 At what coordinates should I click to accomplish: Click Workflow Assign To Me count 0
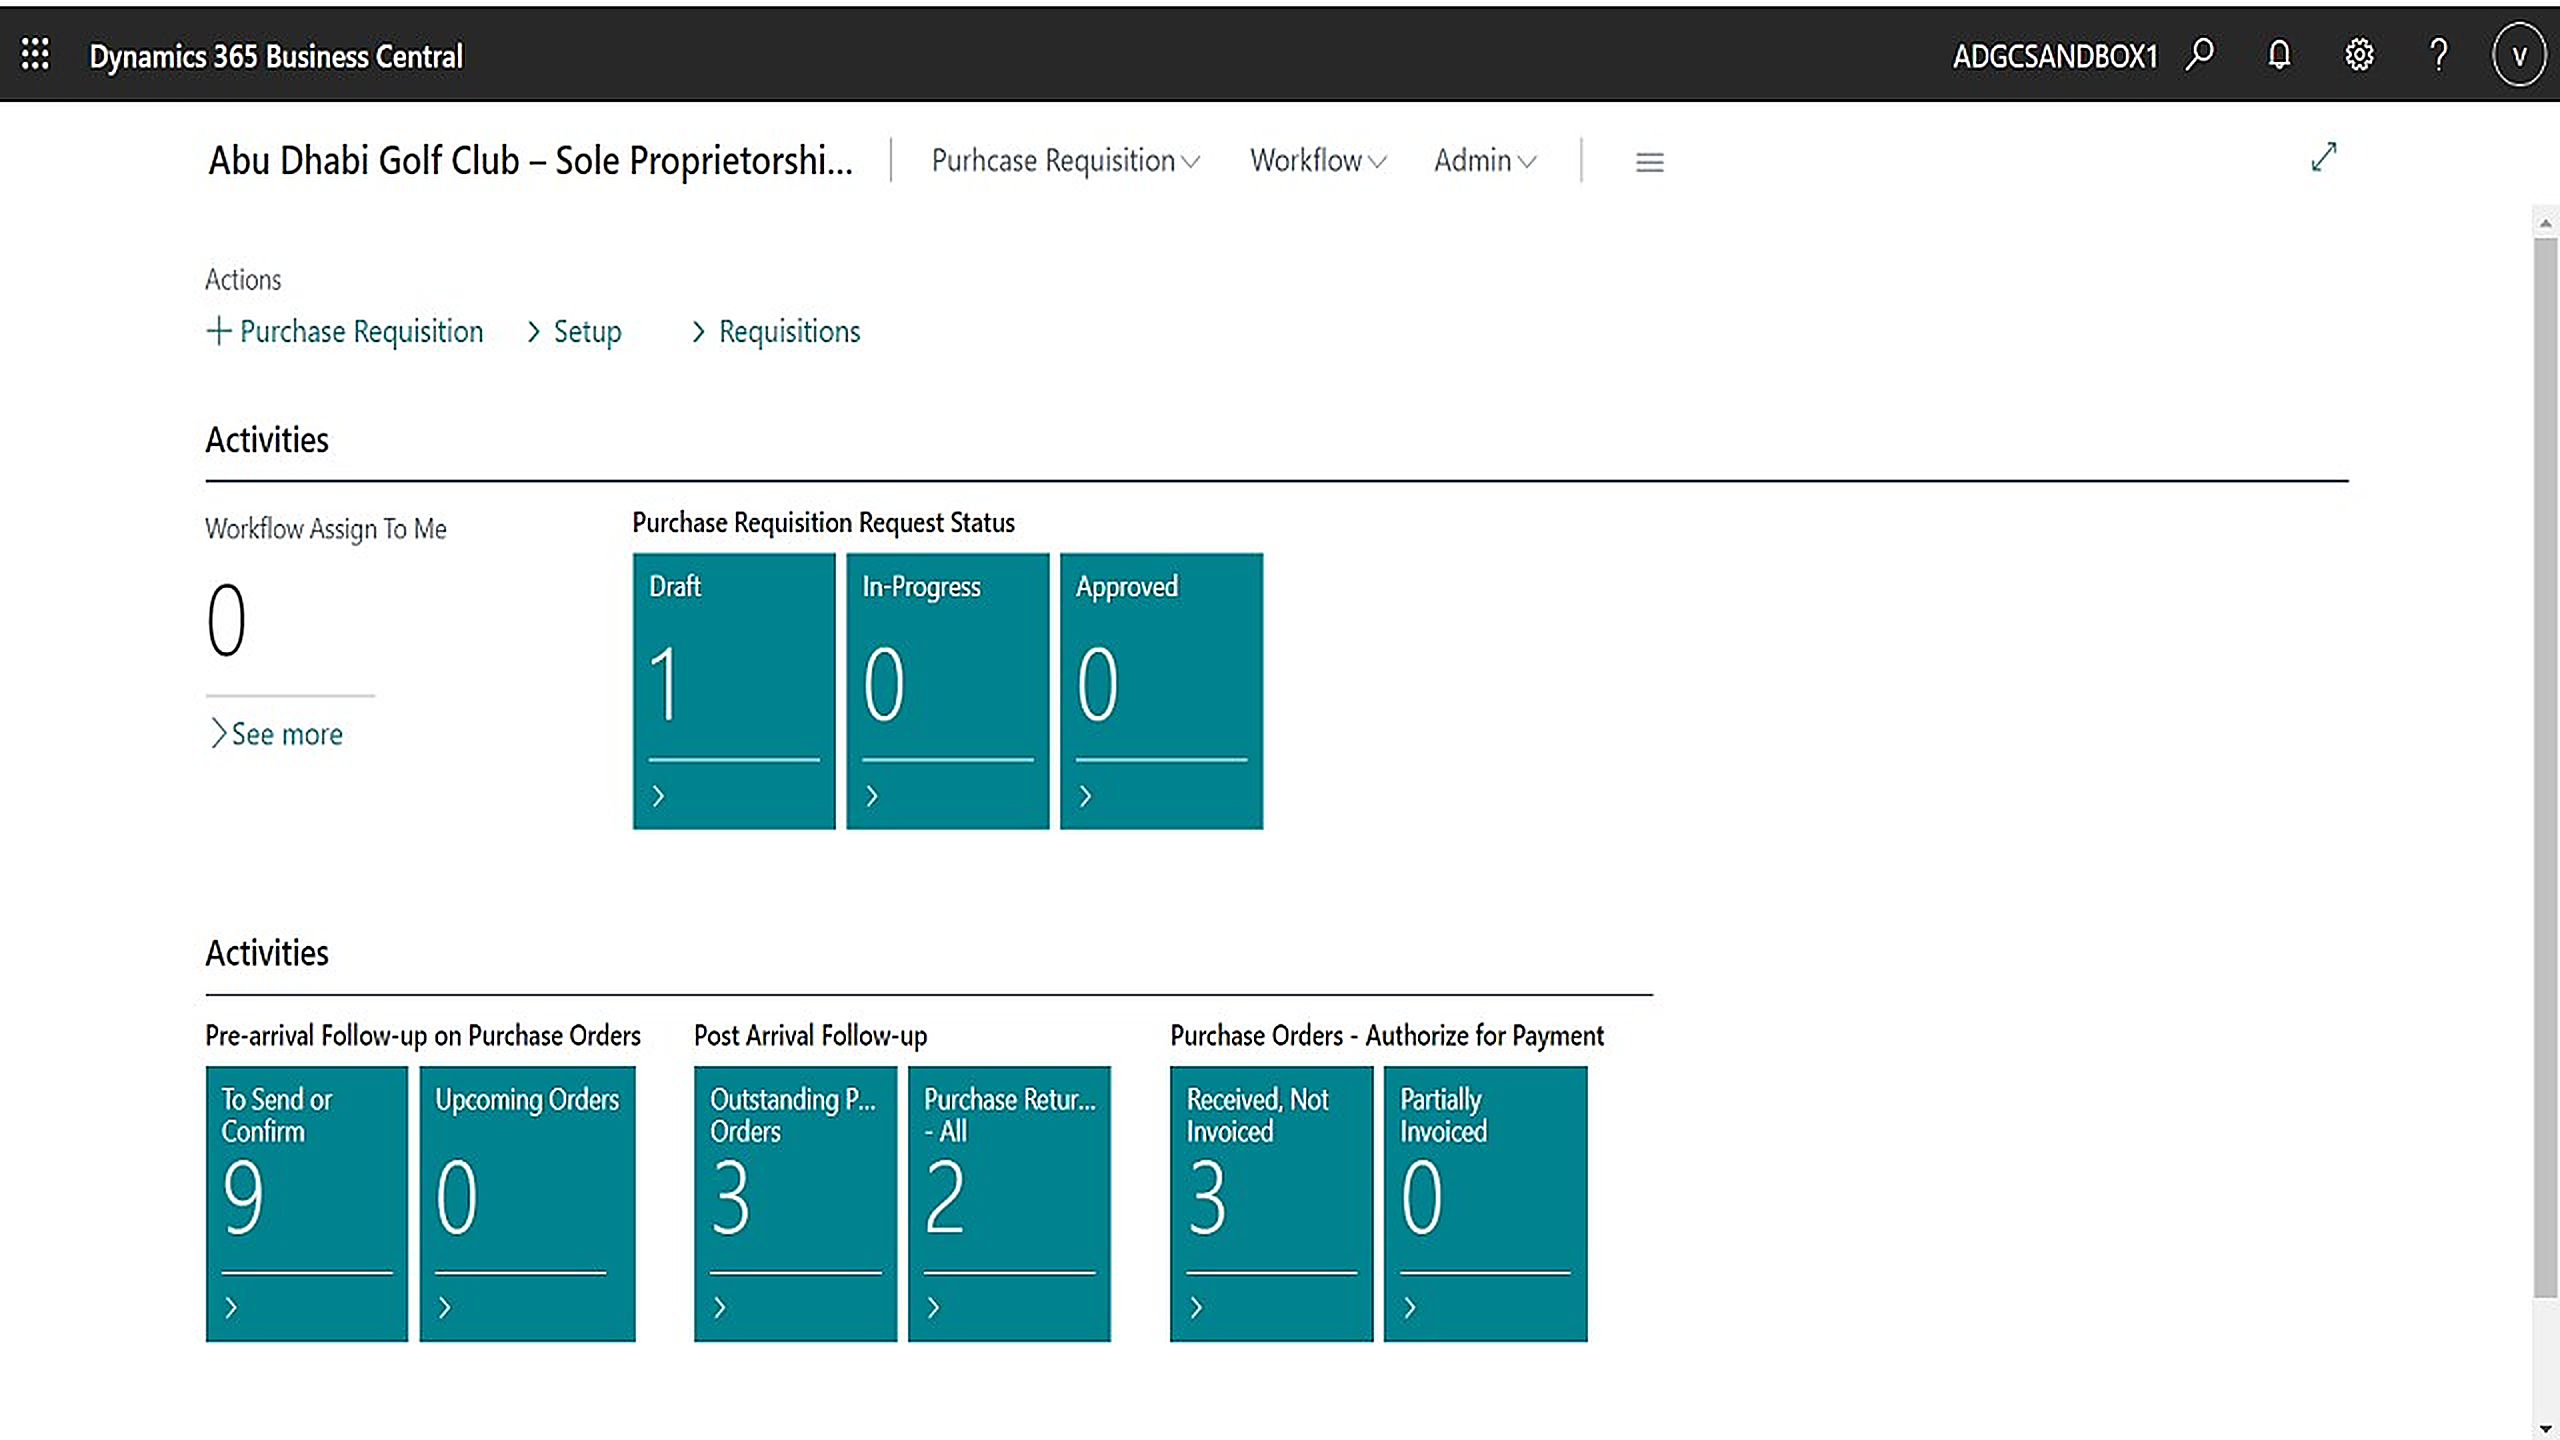pos(226,620)
